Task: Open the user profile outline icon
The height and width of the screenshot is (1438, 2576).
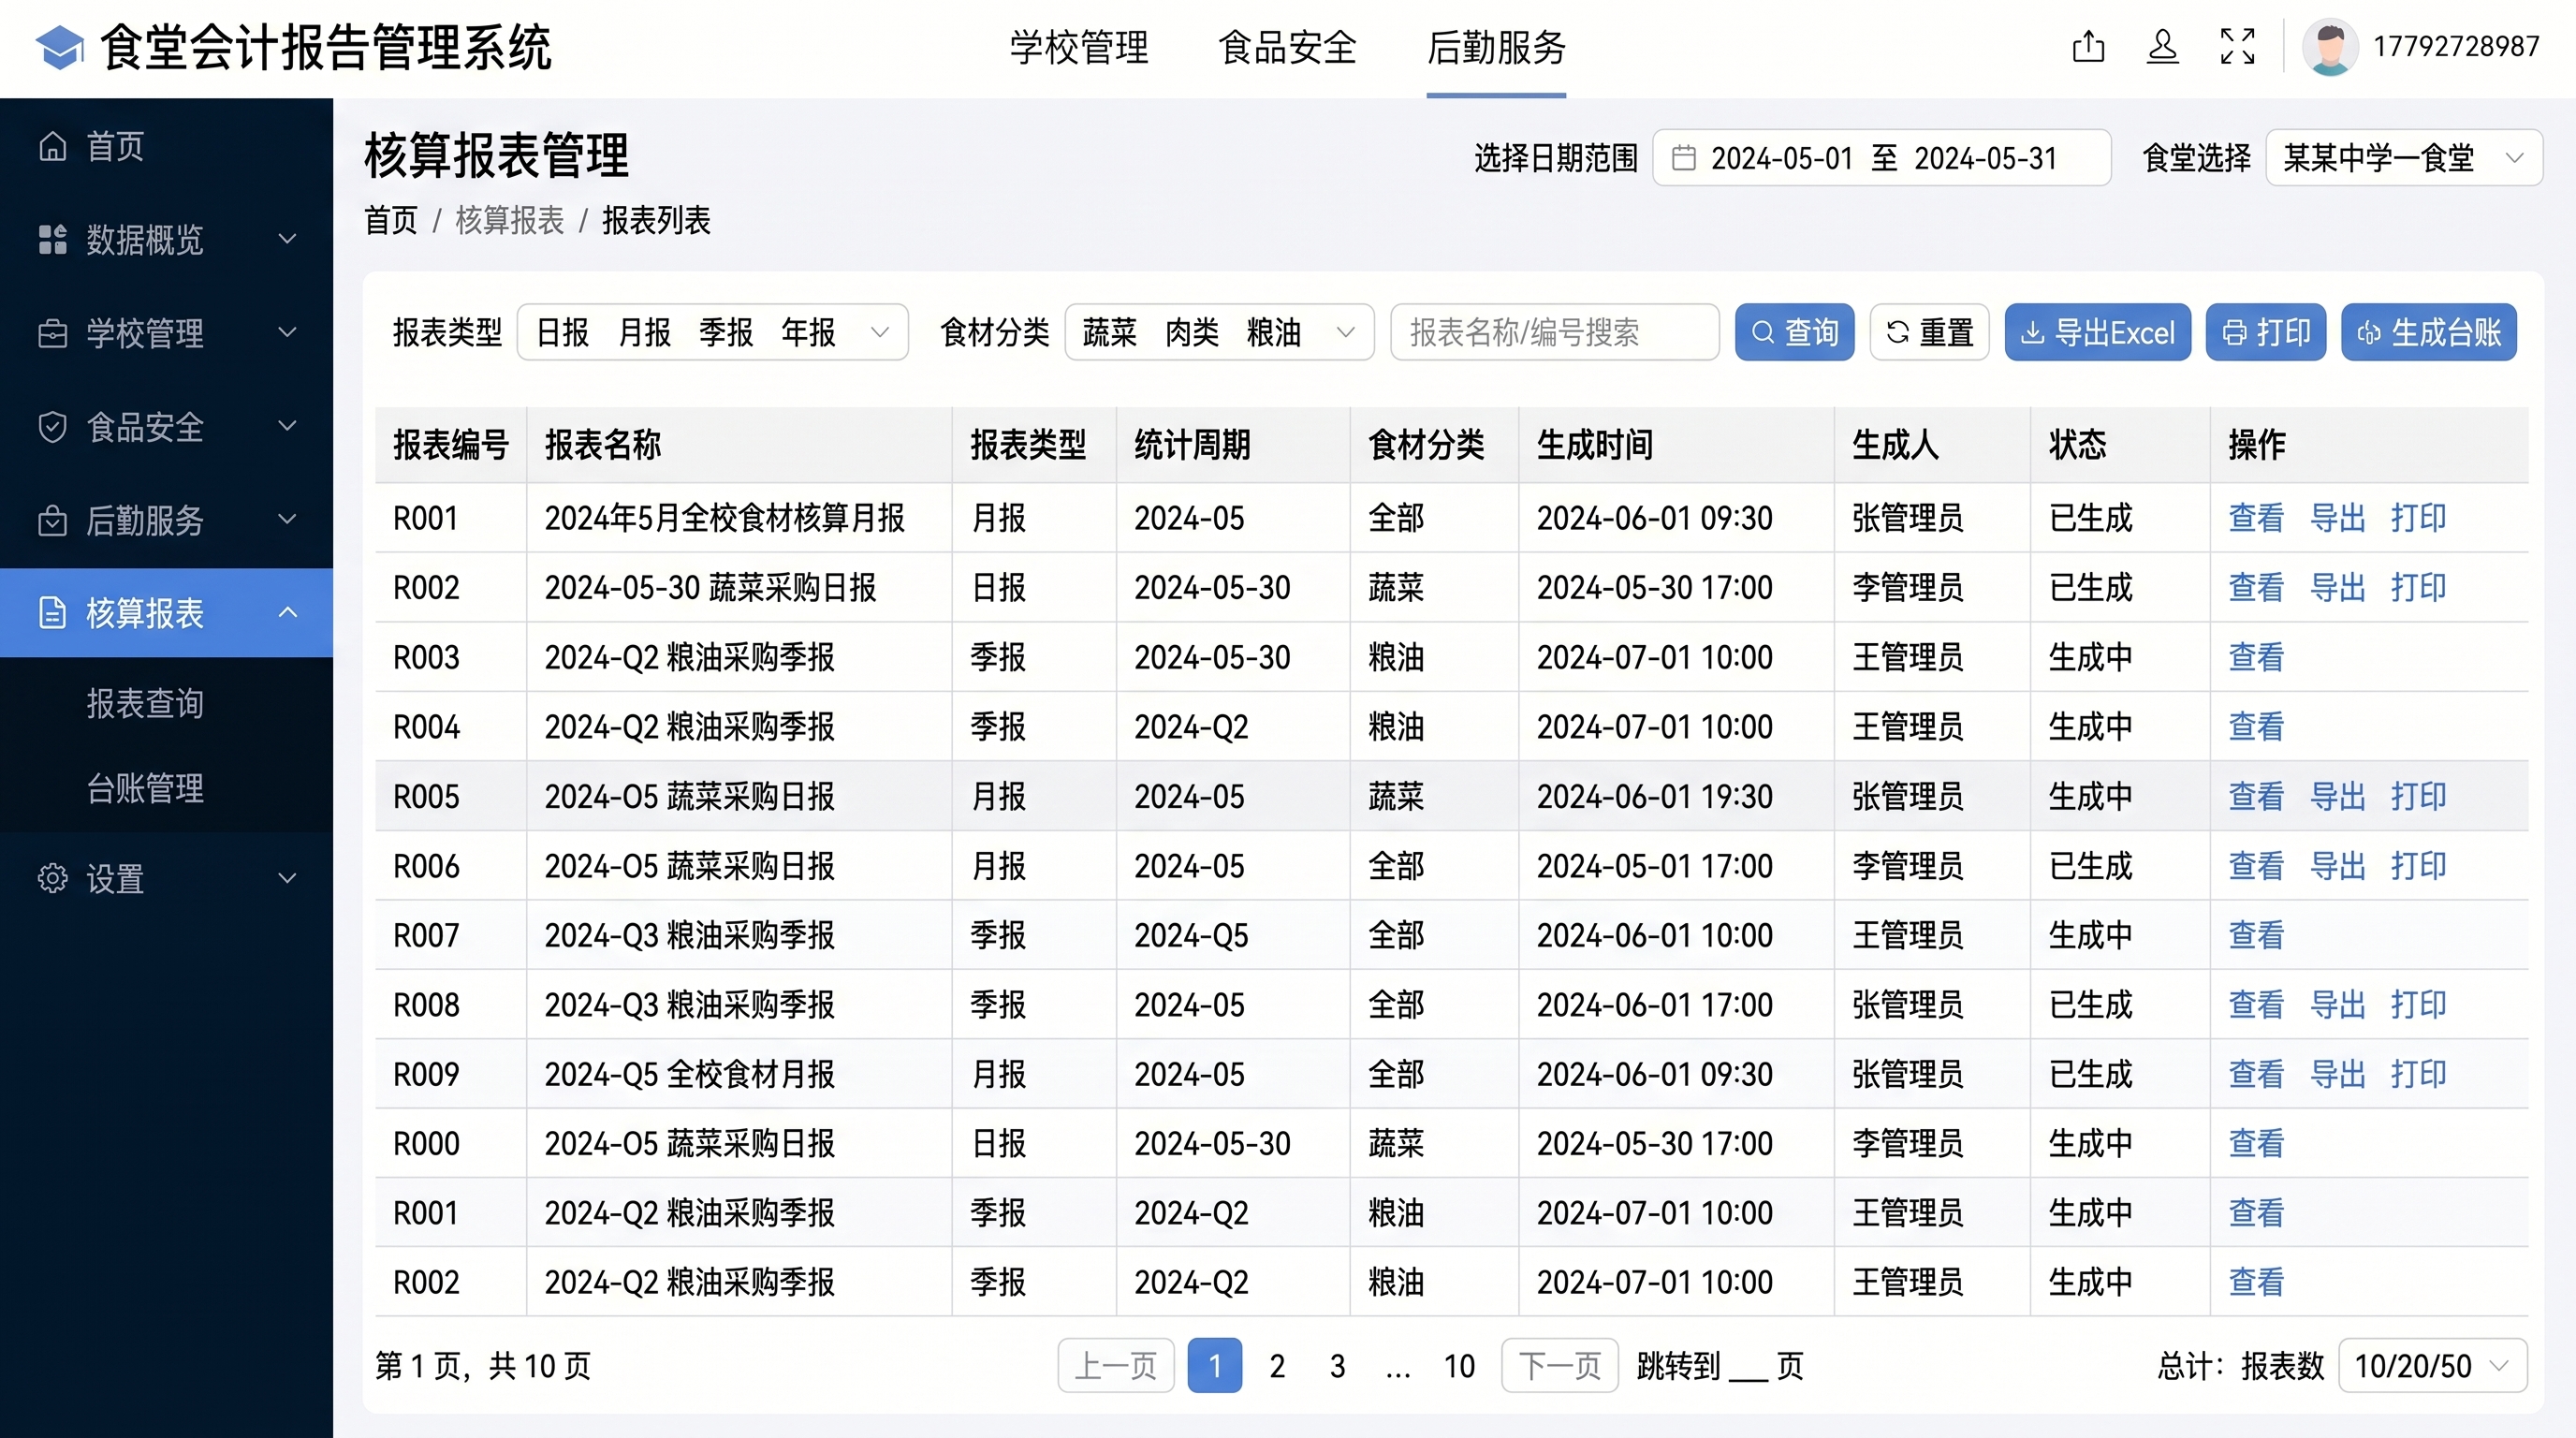Action: point(2162,47)
